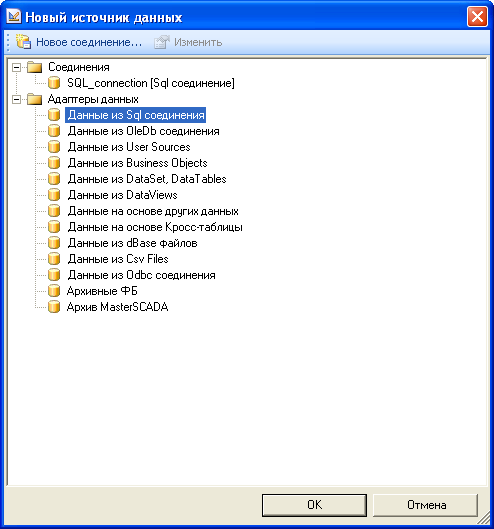Click the Отмена cancel button
The width and height of the screenshot is (494, 529).
[x=426, y=505]
